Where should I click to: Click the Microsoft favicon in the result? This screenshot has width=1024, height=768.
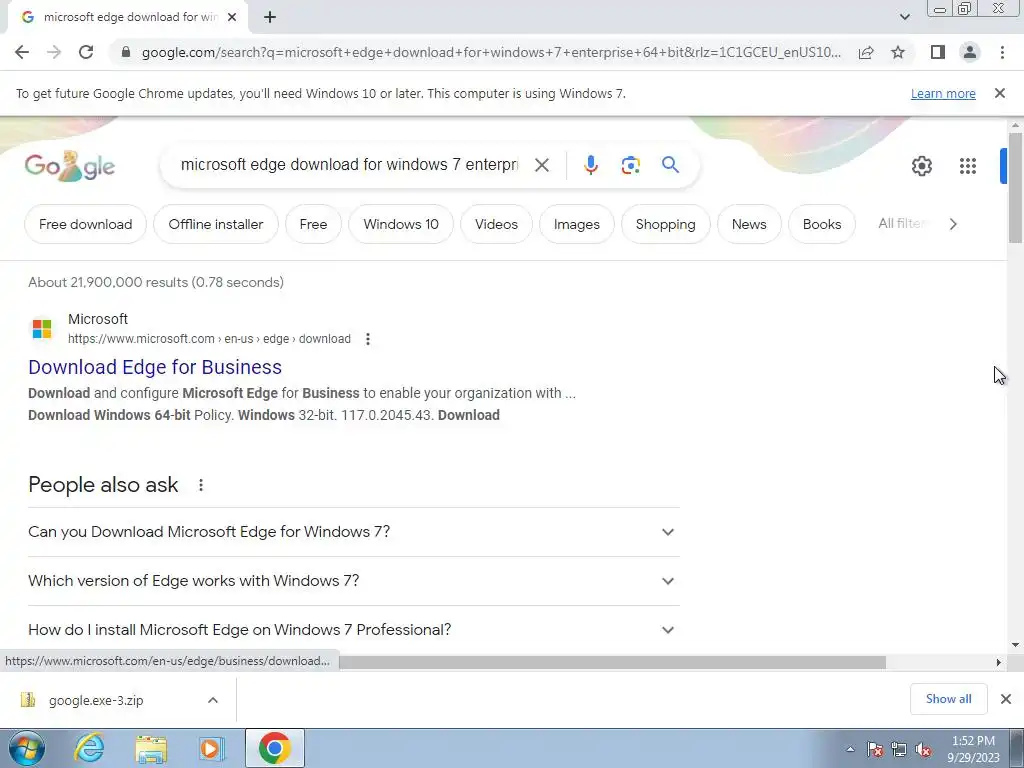click(x=42, y=328)
